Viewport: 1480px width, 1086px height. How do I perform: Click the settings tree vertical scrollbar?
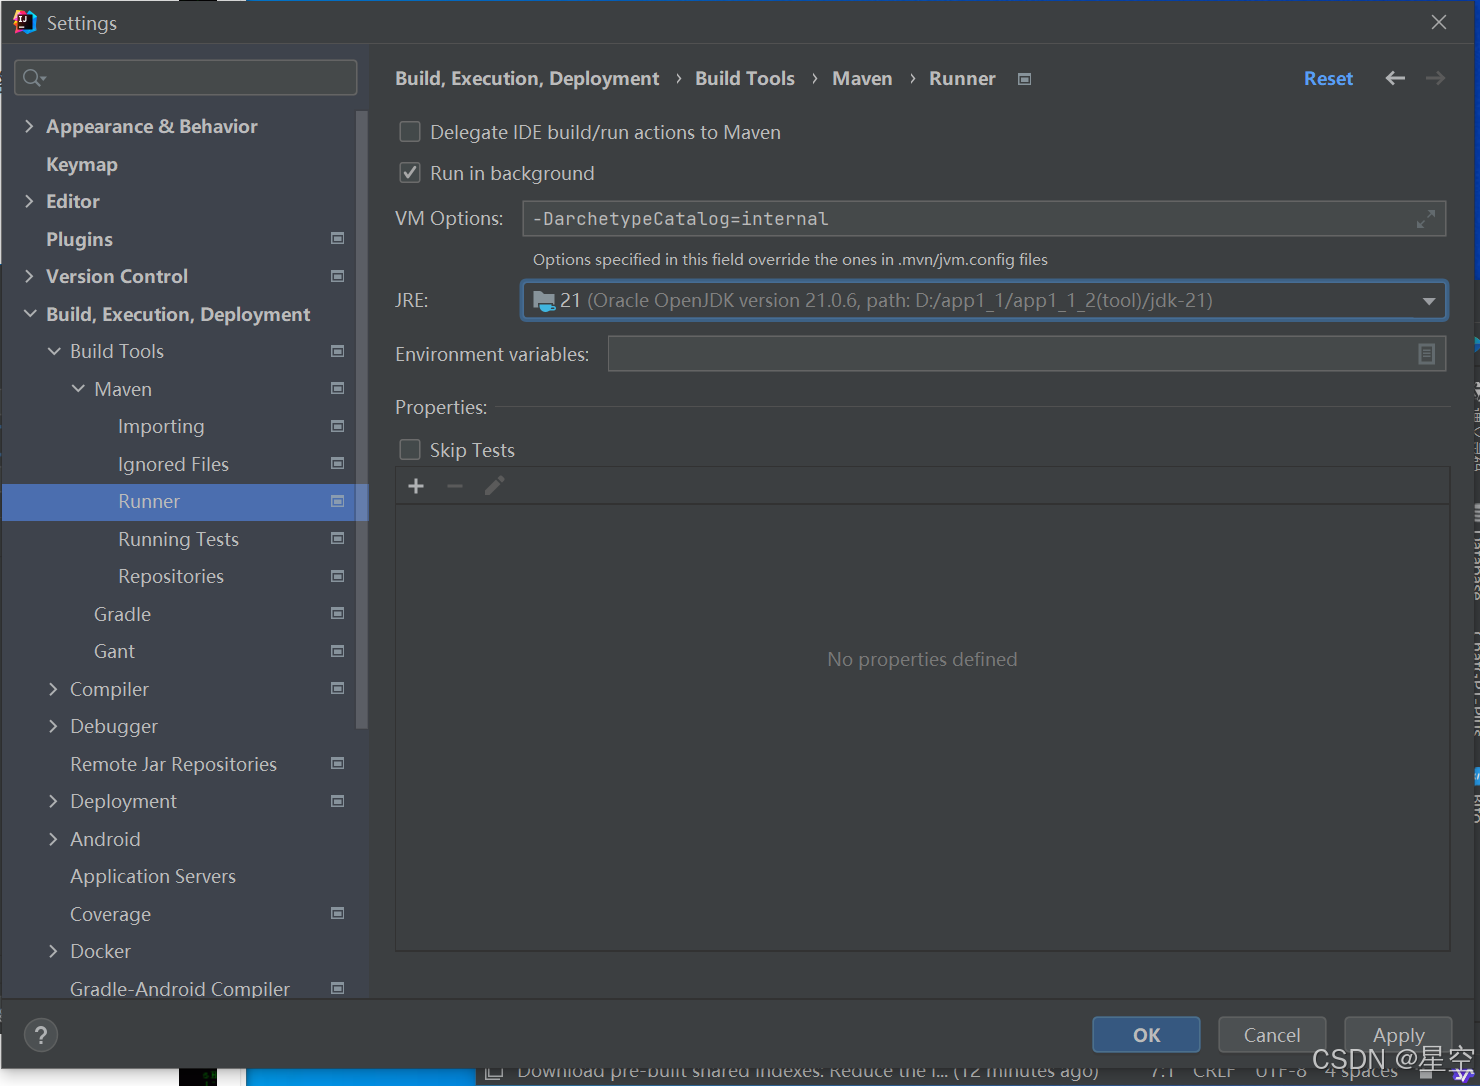(x=362, y=420)
